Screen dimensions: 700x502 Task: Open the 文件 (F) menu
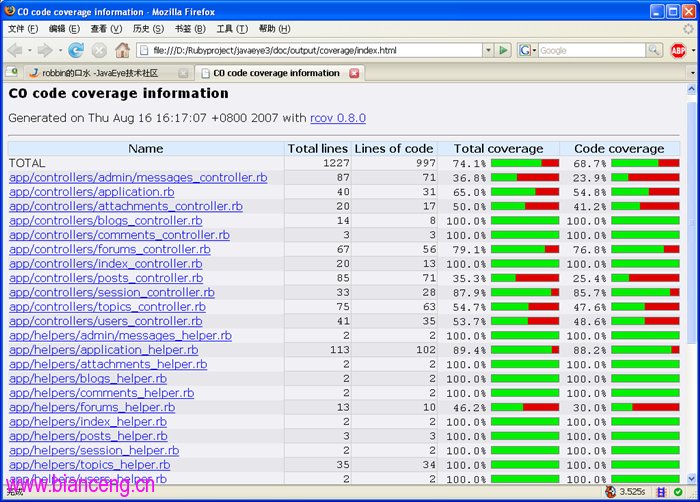(x=23, y=29)
